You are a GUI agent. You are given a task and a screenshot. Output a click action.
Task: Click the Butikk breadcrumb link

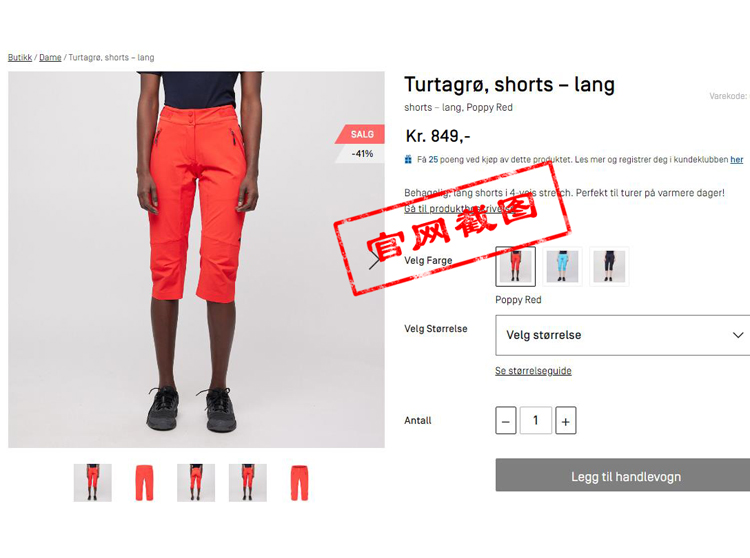click(20, 57)
